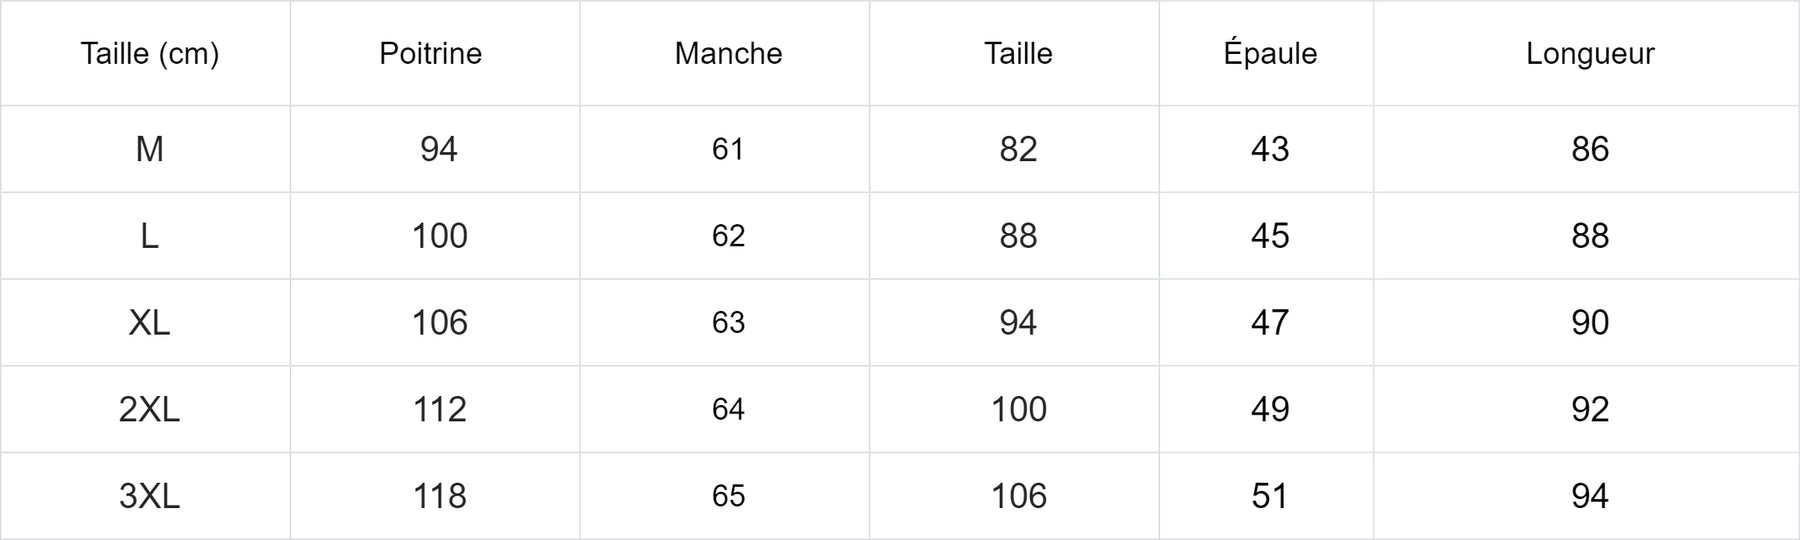Select the L size row label
This screenshot has width=1800, height=540.
tap(149, 236)
